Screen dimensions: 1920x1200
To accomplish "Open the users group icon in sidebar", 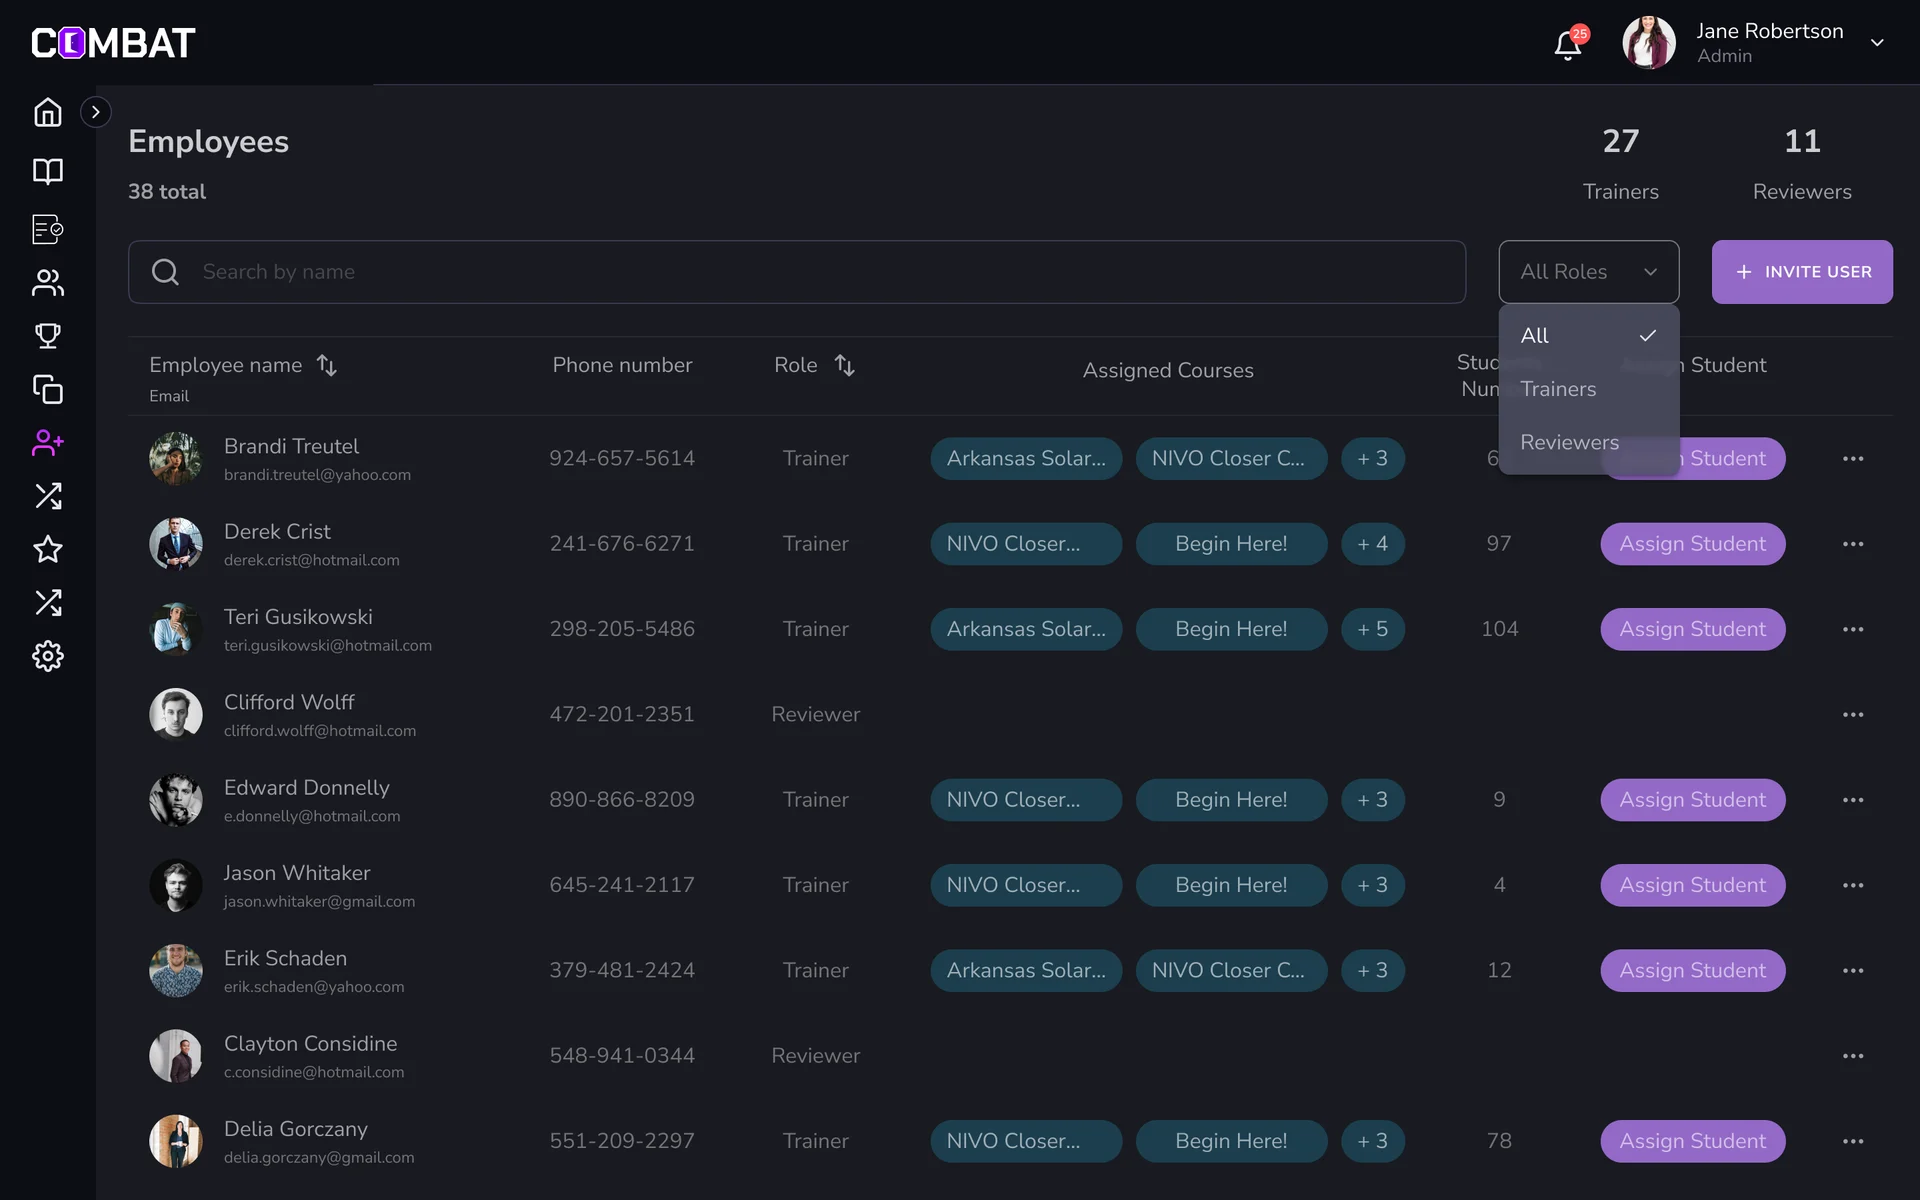I will click(x=48, y=283).
